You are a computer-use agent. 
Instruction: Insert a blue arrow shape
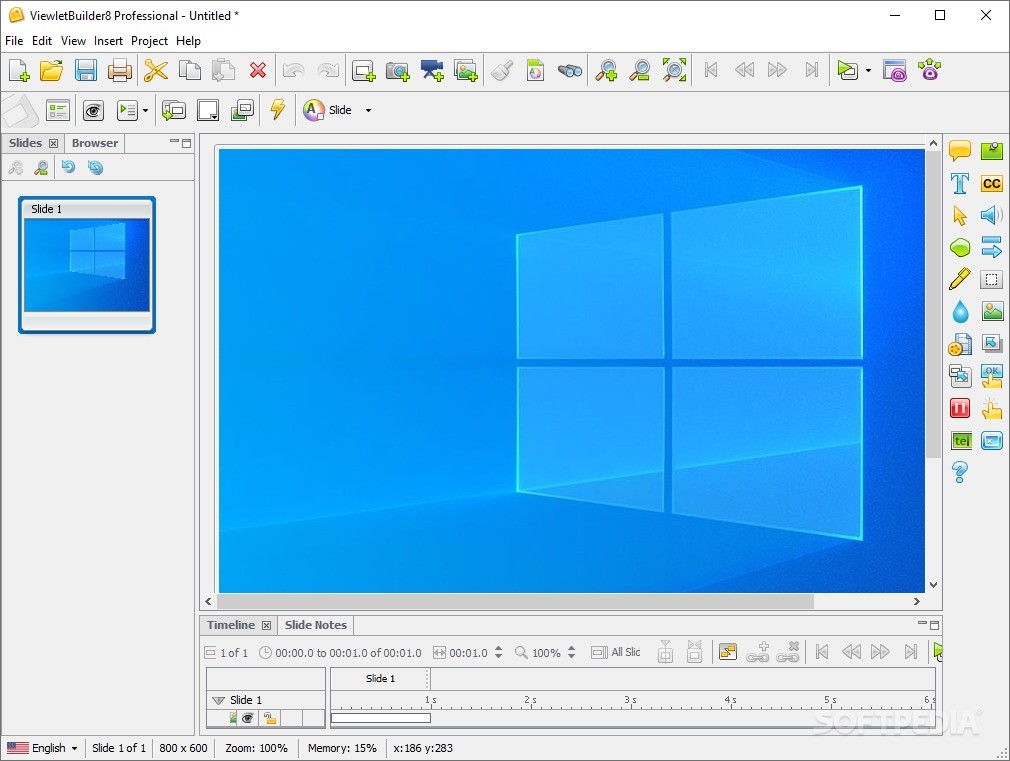pos(992,247)
